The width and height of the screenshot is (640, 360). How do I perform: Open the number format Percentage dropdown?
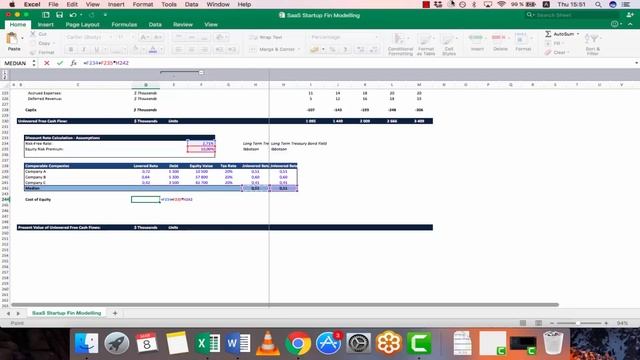pyautogui.click(x=376, y=37)
